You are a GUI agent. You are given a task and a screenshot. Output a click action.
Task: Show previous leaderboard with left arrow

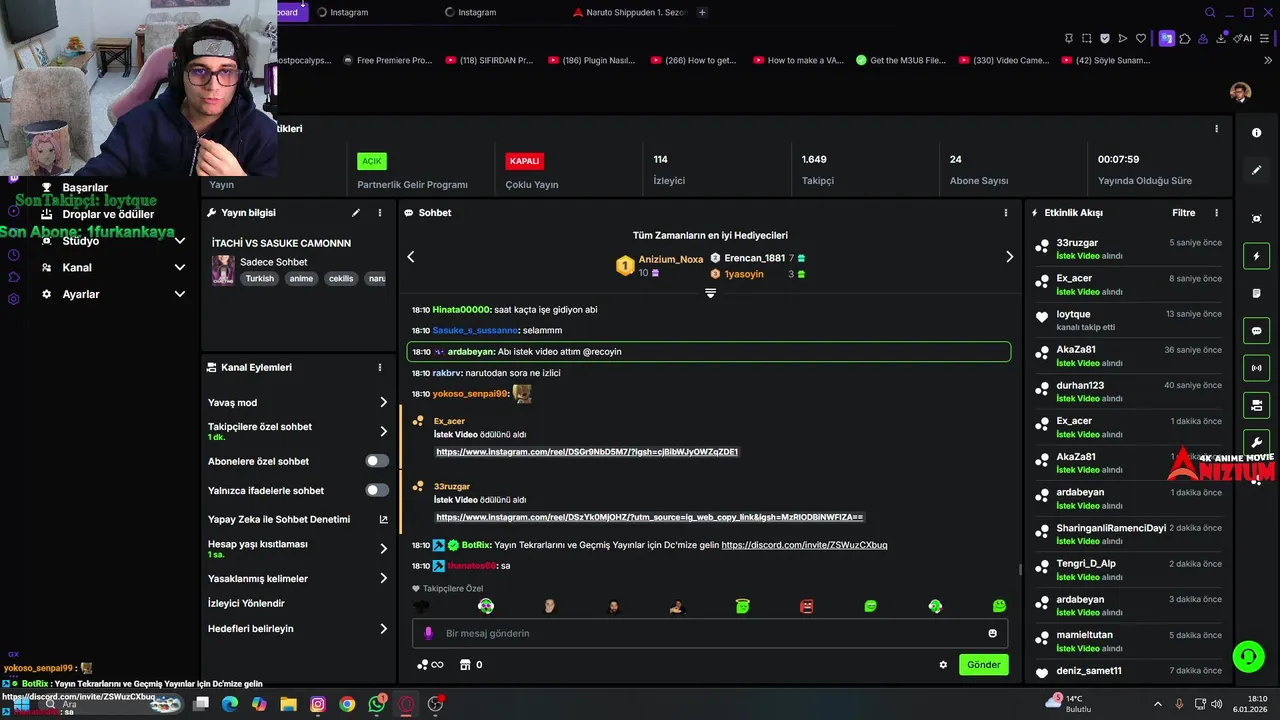click(410, 257)
